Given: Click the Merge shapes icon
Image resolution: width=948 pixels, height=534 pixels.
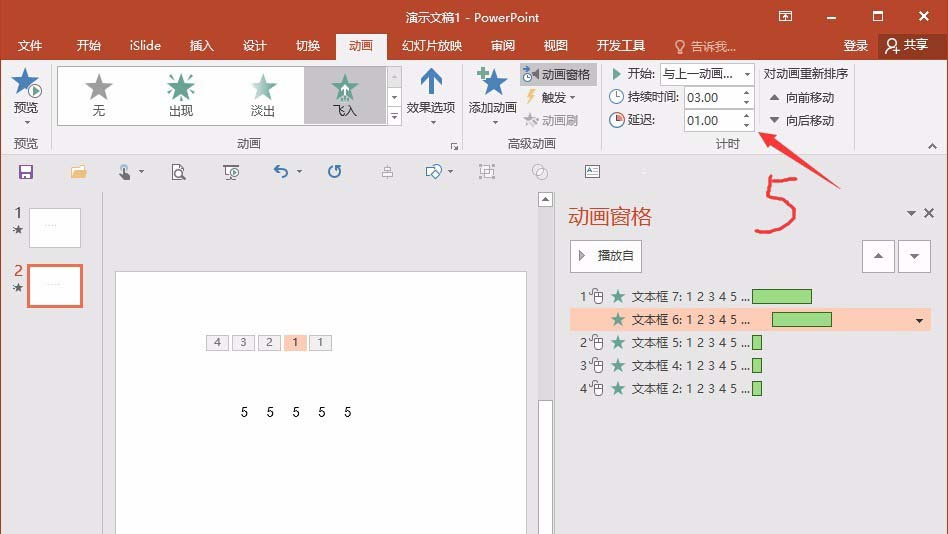Looking at the screenshot, I should pos(540,172).
